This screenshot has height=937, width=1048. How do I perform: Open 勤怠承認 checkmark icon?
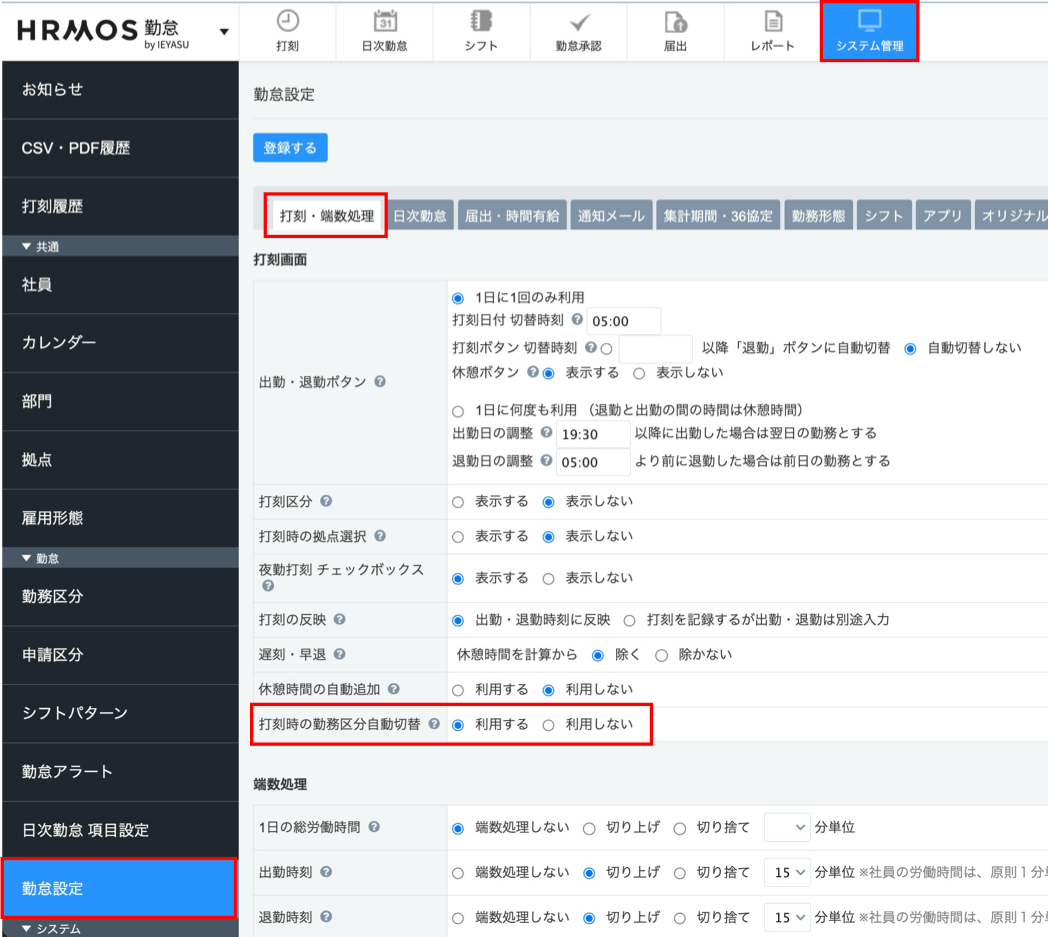[x=578, y=22]
